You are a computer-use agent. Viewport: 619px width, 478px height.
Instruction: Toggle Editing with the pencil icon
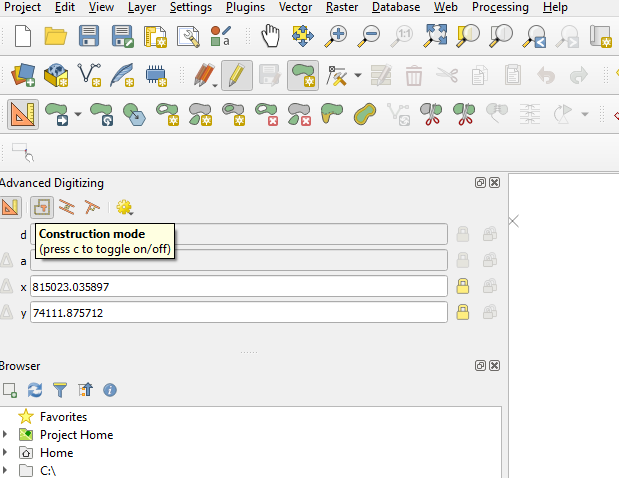236,75
